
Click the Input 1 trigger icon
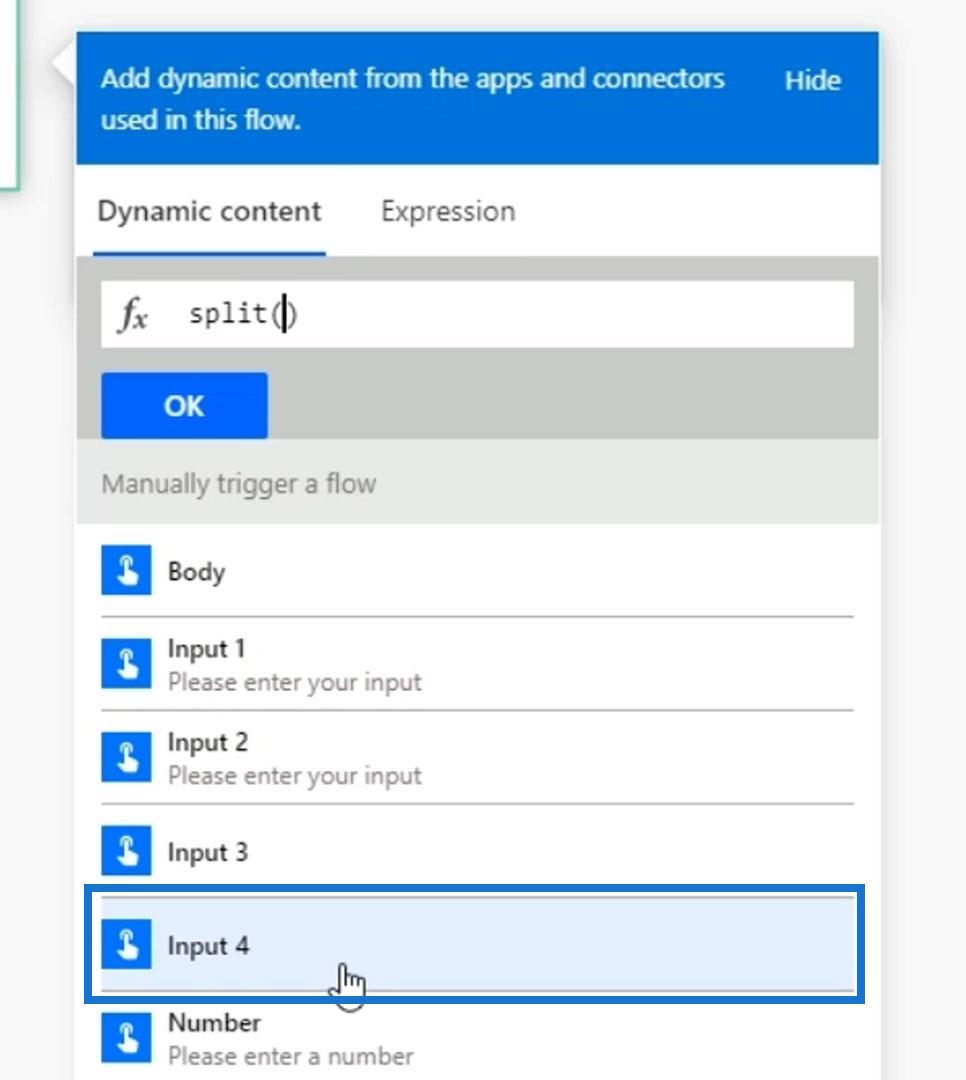tap(126, 664)
